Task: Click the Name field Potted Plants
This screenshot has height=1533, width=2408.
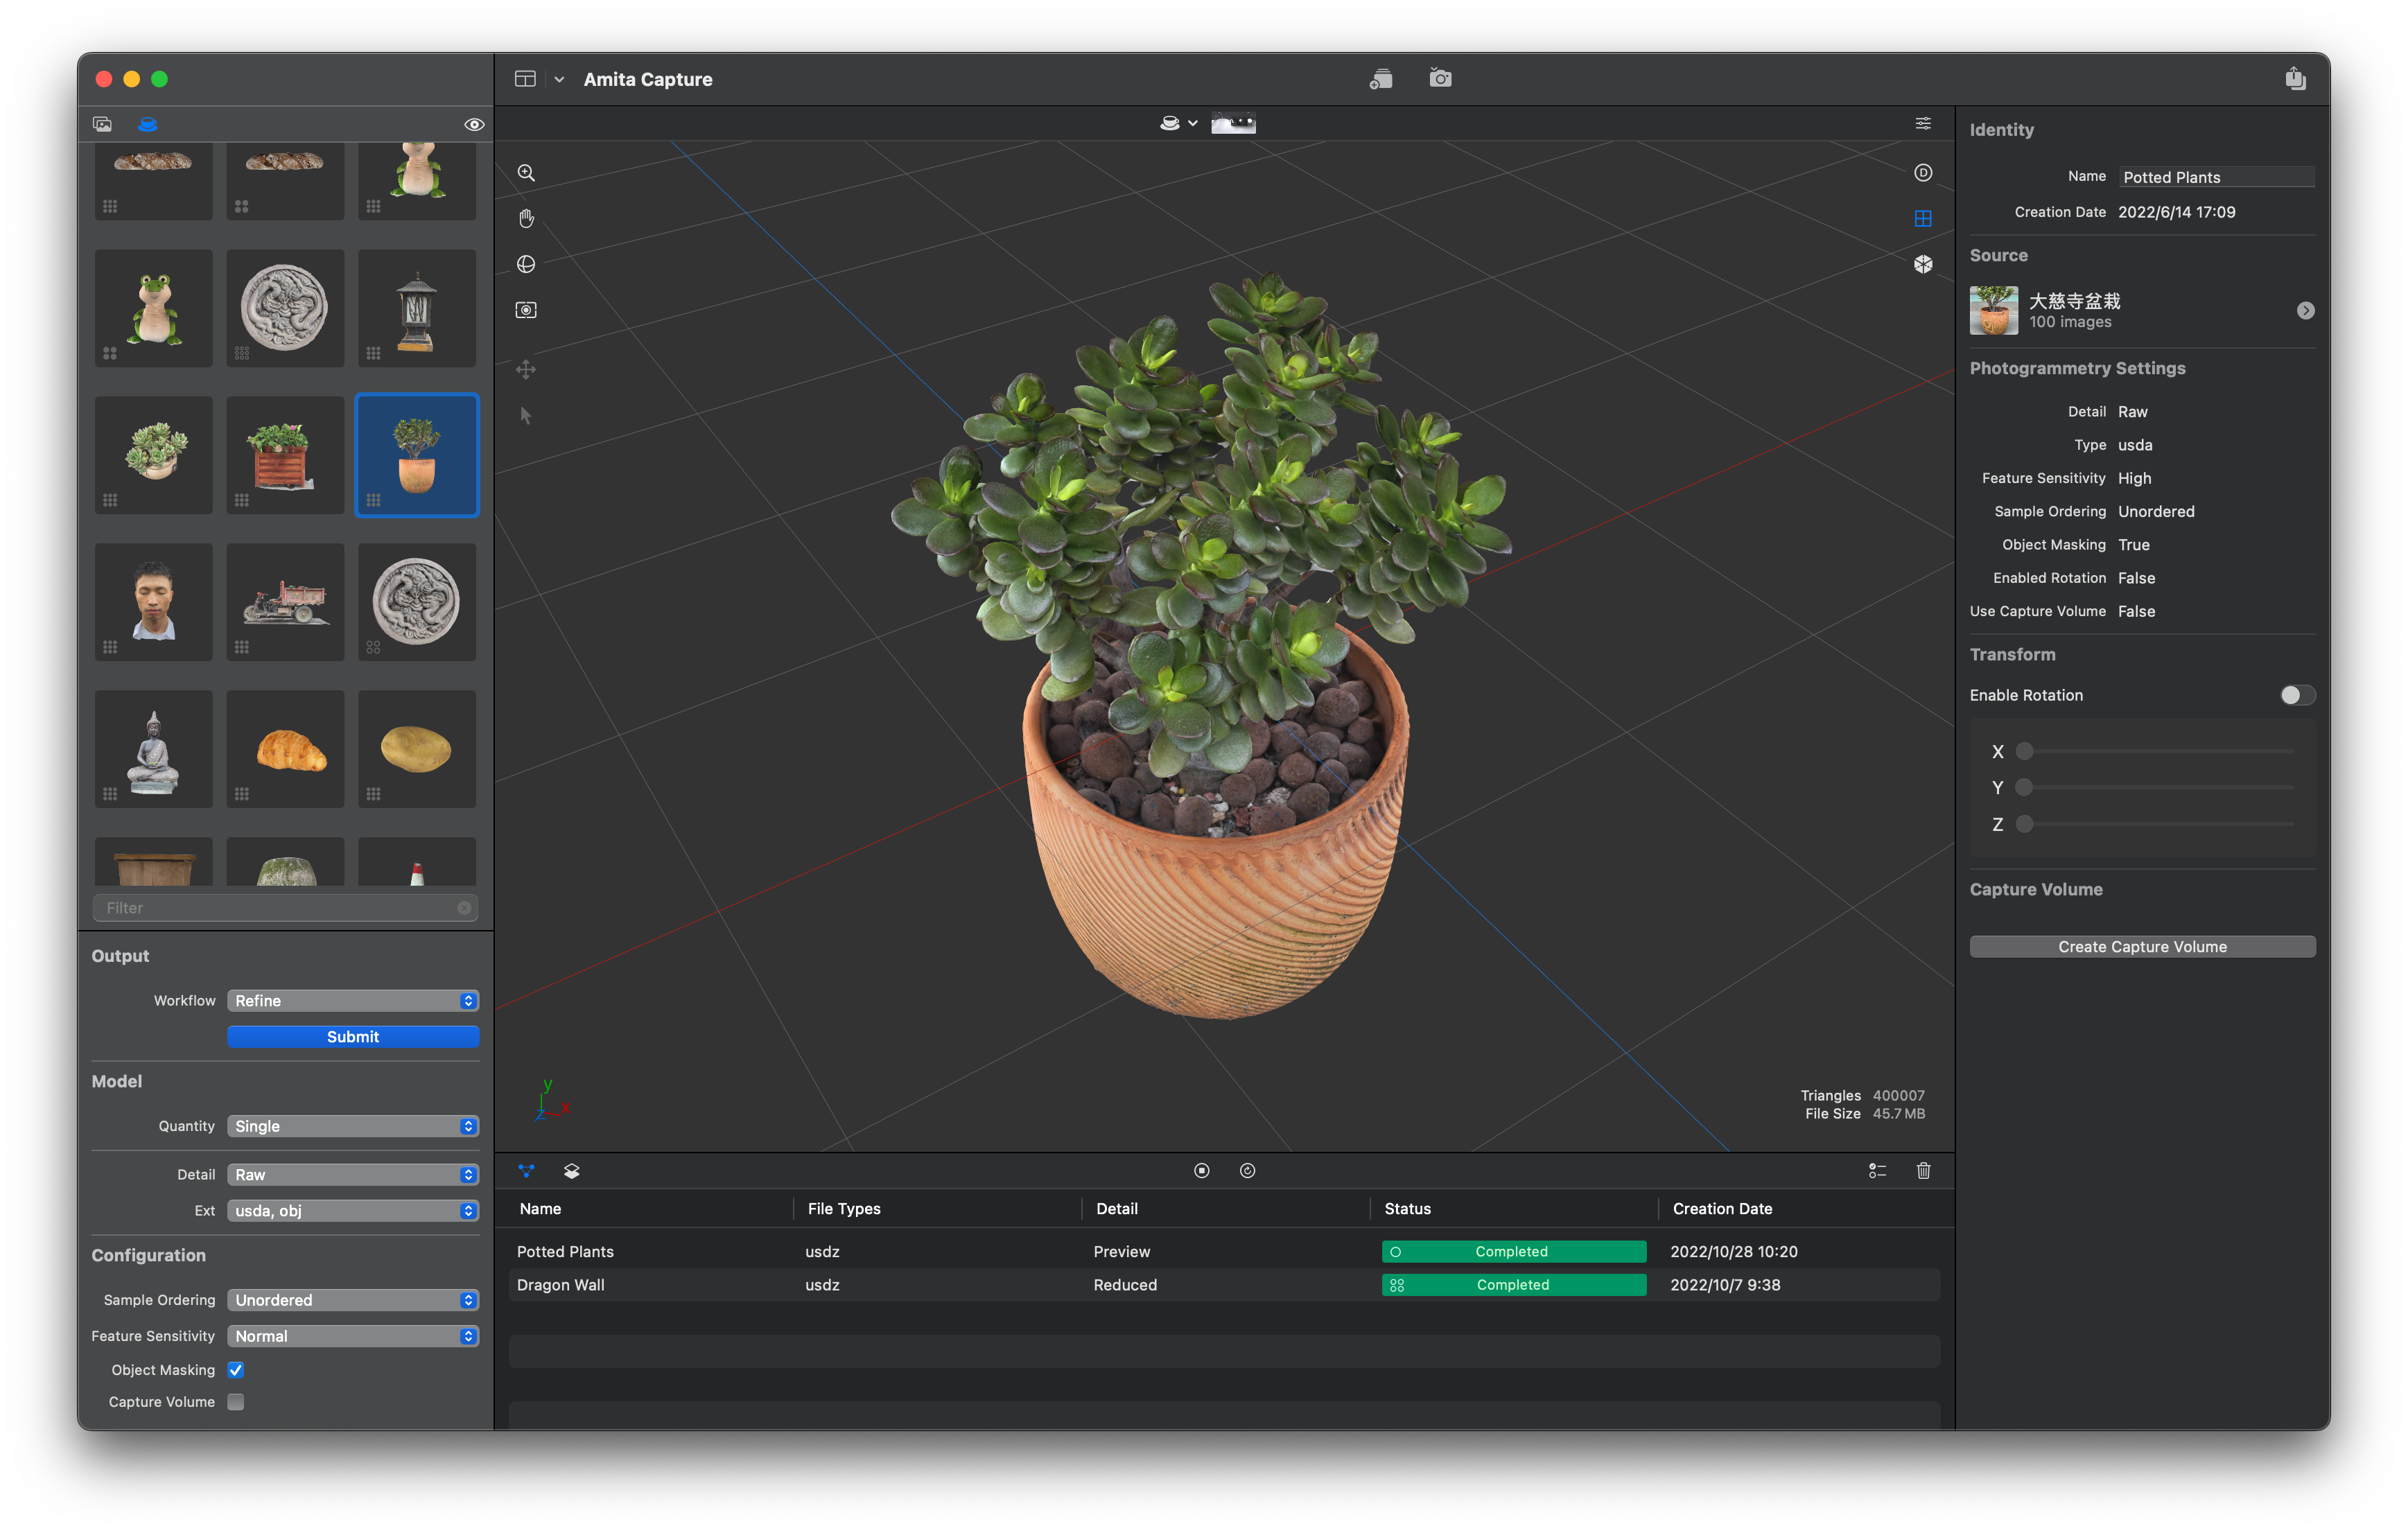Action: point(2217,176)
